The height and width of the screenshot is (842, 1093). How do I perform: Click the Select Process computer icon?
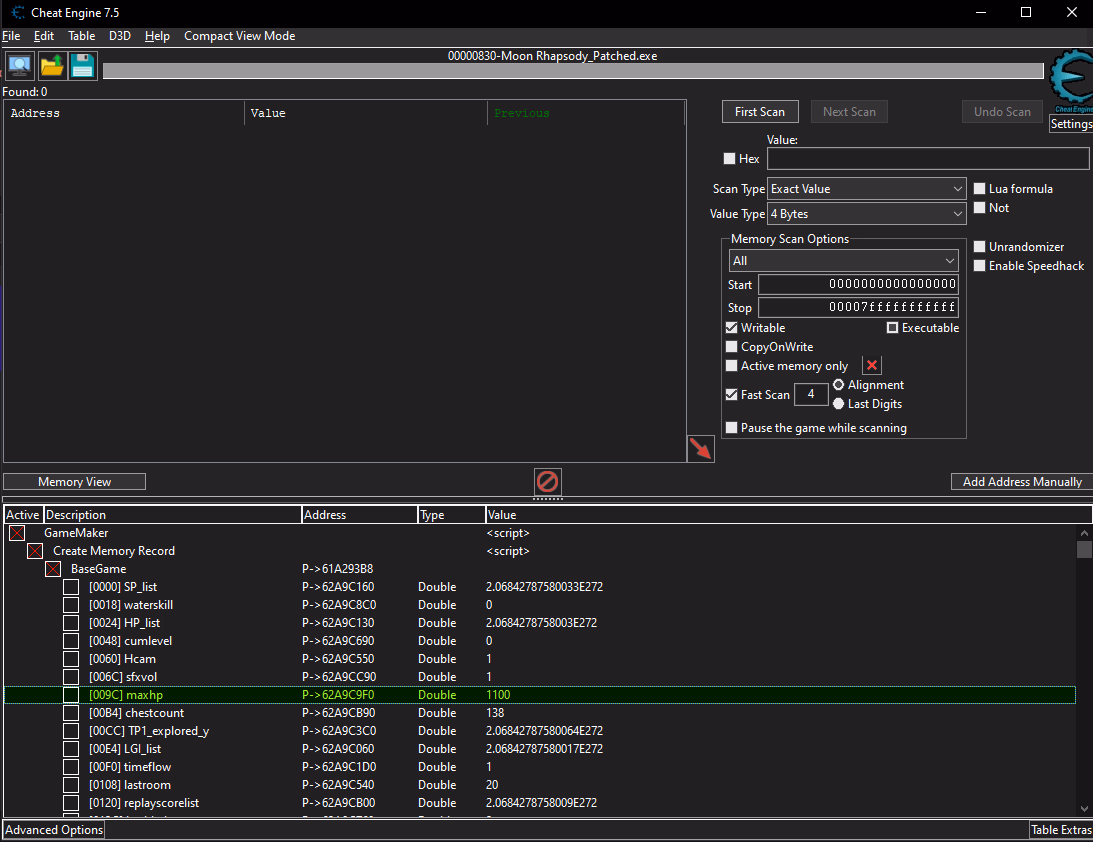(19, 66)
